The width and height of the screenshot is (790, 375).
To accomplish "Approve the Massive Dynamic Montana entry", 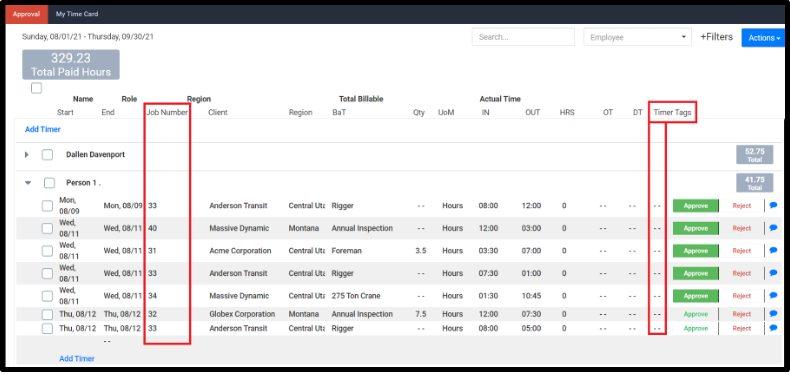I will [x=696, y=228].
